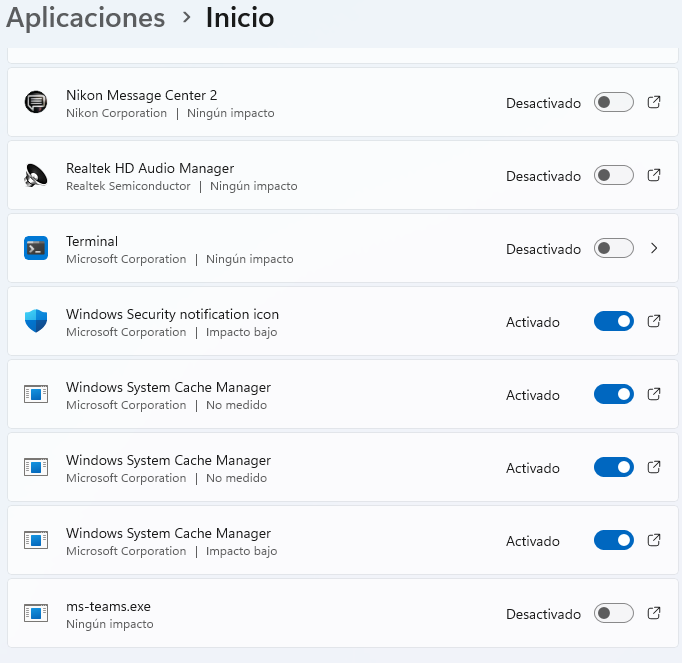The width and height of the screenshot is (682, 663).
Task: Go back to Aplicaciones breadcrumb
Action: click(x=86, y=18)
